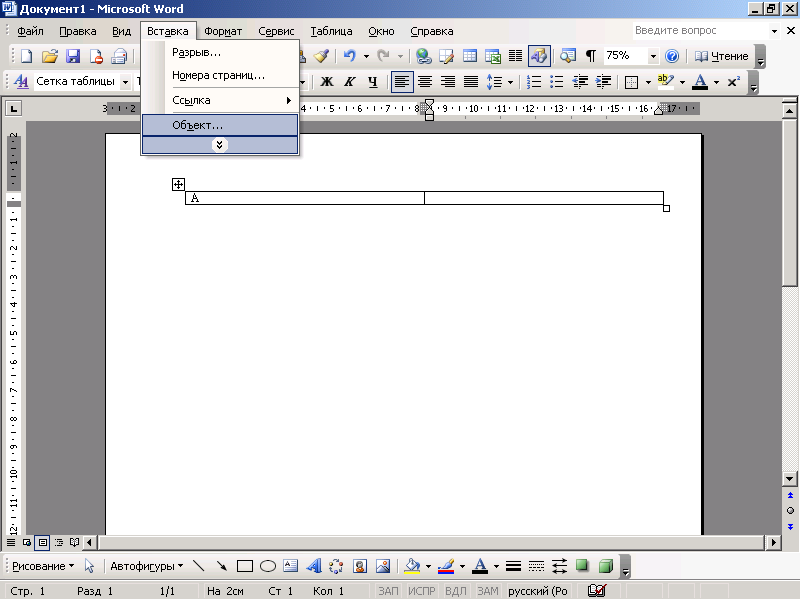
Task: Click the Insert Table icon
Action: click(469, 56)
